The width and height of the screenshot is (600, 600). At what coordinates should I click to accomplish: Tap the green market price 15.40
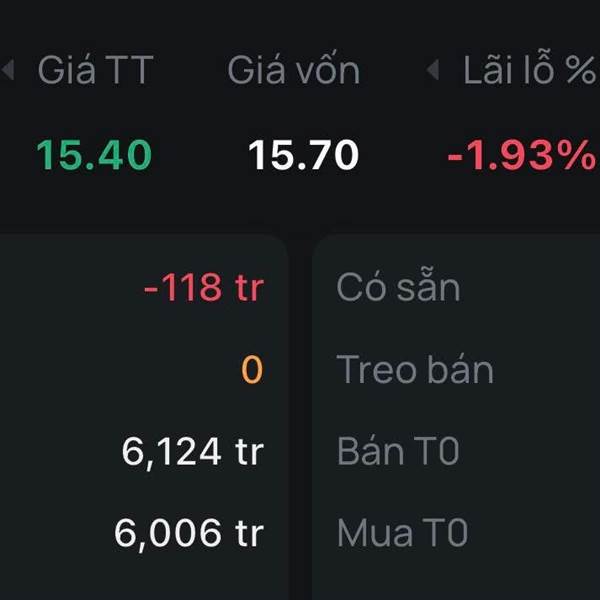click(94, 155)
